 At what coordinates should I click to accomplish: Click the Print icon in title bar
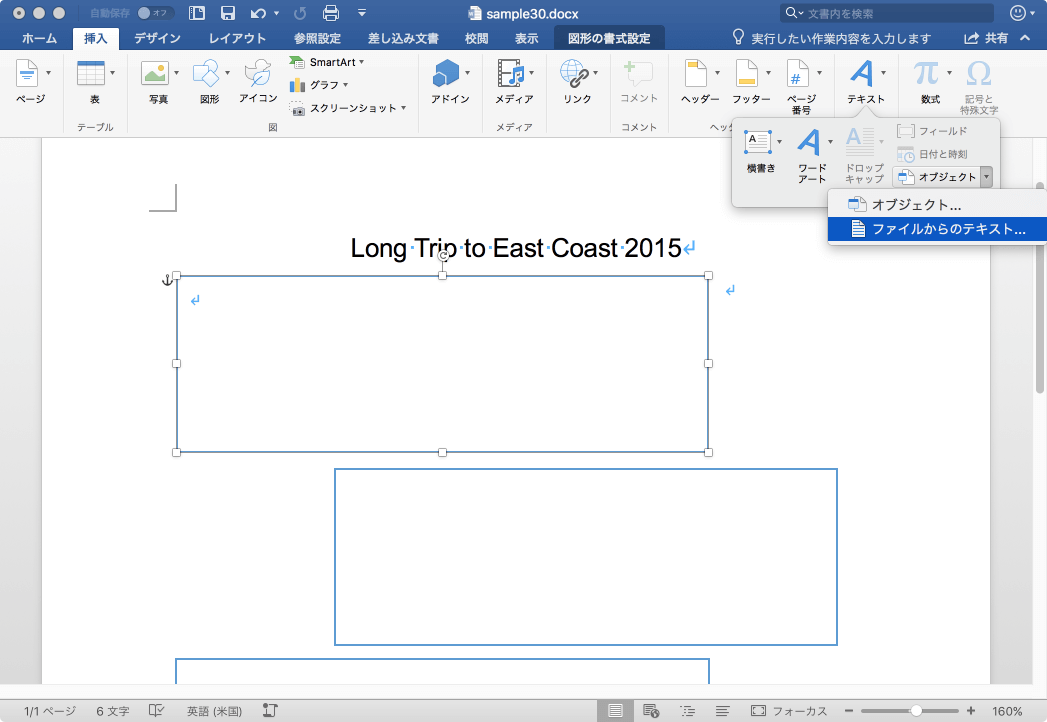coord(331,13)
